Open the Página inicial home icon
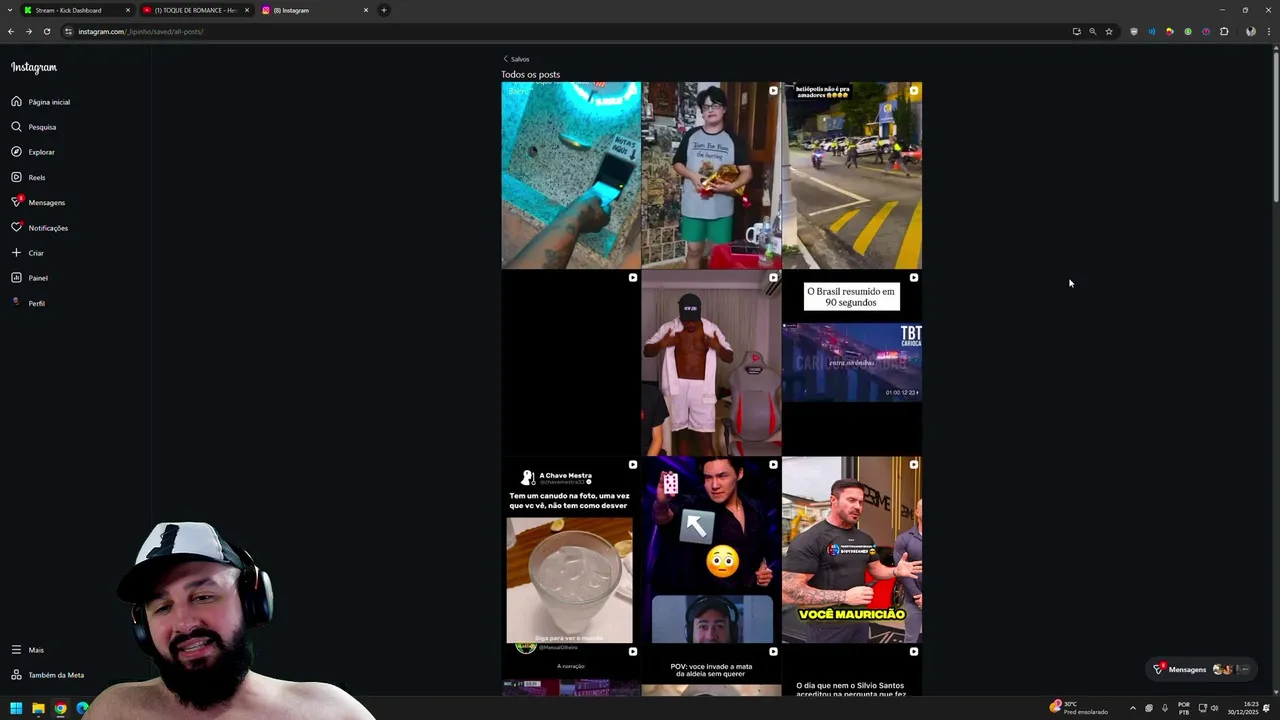Screen dimensions: 1280x720 [16, 101]
